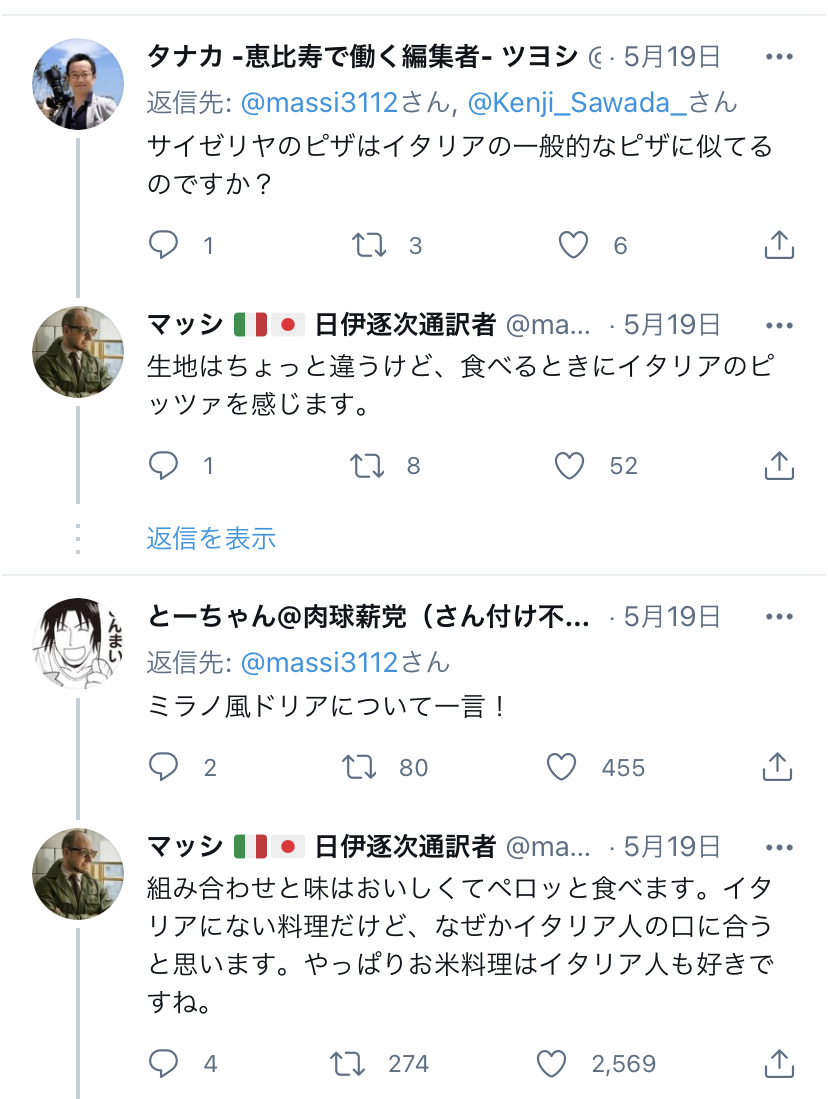Screen dimensions: 828x1099
Task: Like Massi's reply with 52 likes
Action: point(569,465)
